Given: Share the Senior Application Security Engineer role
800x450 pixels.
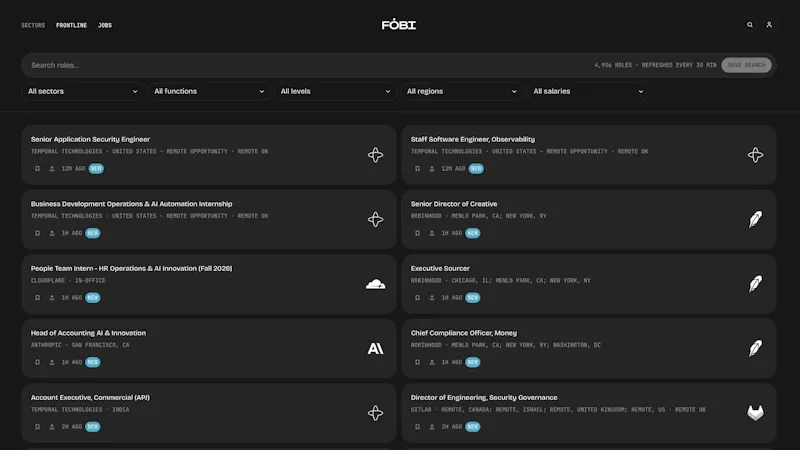Looking at the screenshot, I should (52, 168).
